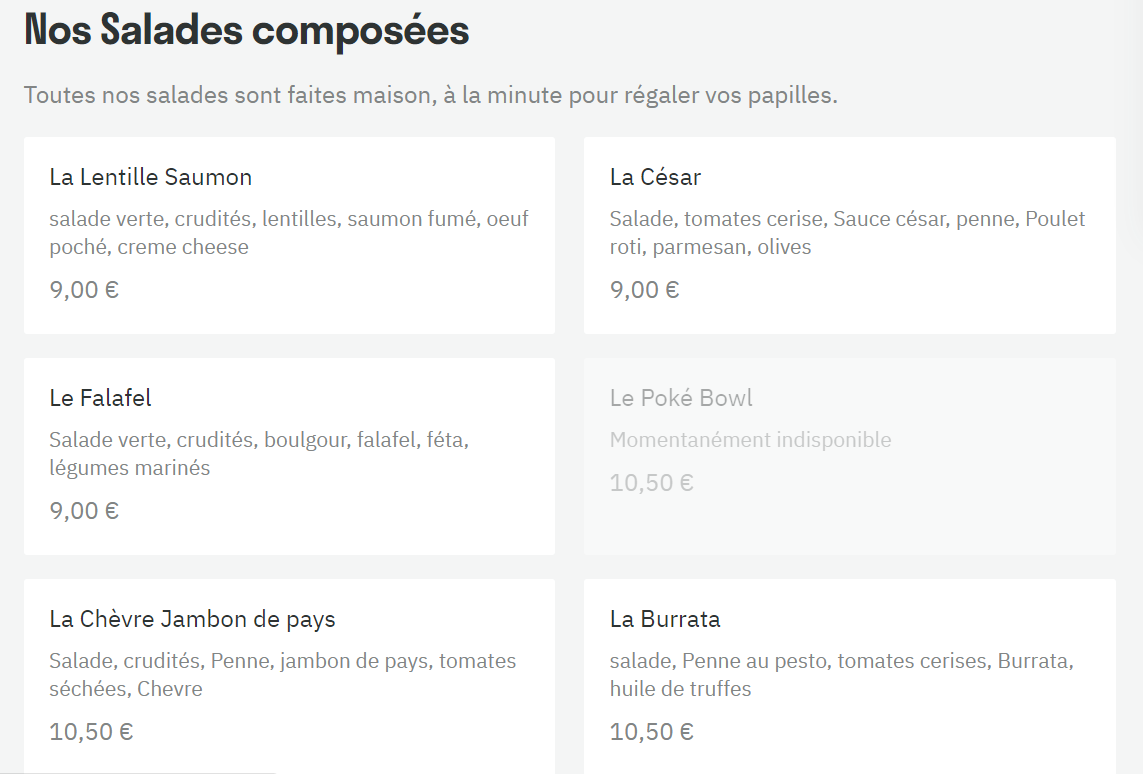Click the 9,00 € price under La César
The image size is (1143, 774).
[644, 290]
